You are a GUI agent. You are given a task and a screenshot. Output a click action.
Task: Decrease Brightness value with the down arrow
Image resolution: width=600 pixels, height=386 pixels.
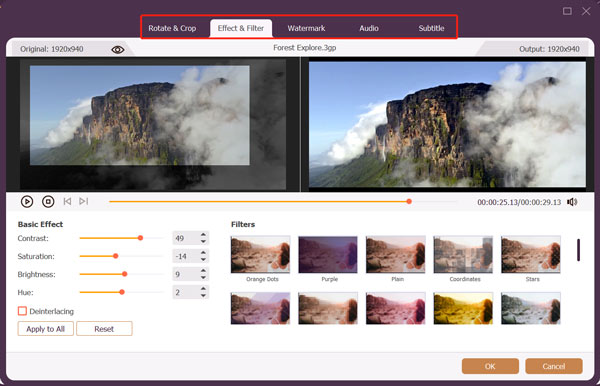[203, 277]
